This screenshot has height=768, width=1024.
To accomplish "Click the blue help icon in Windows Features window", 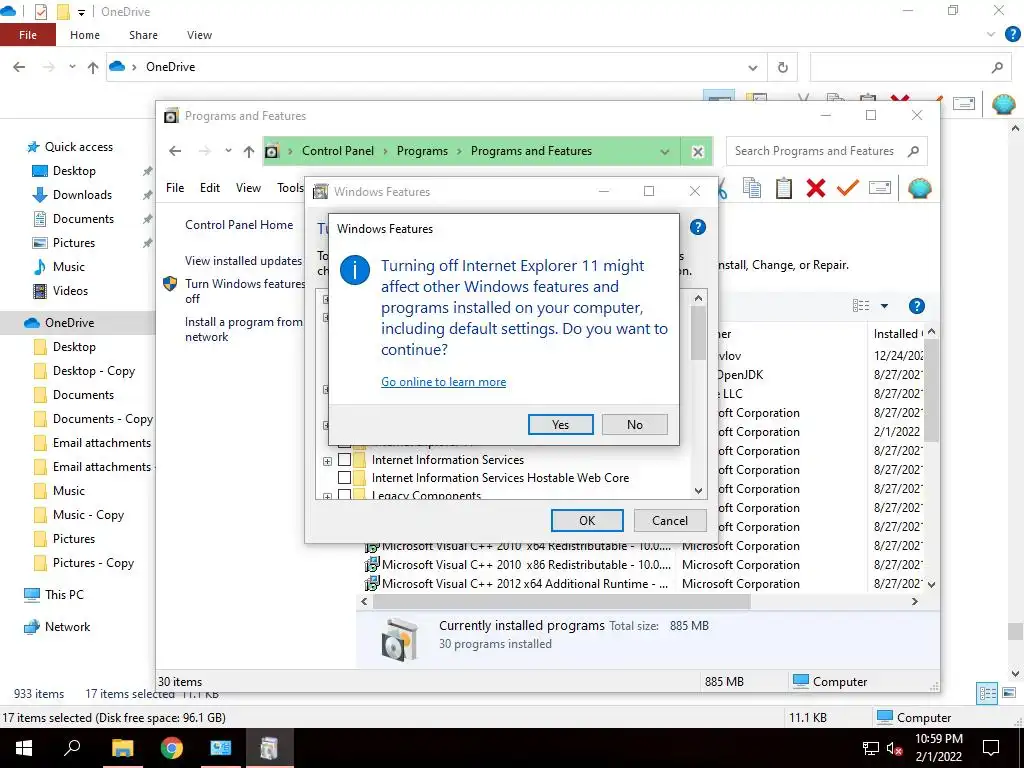I will click(x=697, y=227).
